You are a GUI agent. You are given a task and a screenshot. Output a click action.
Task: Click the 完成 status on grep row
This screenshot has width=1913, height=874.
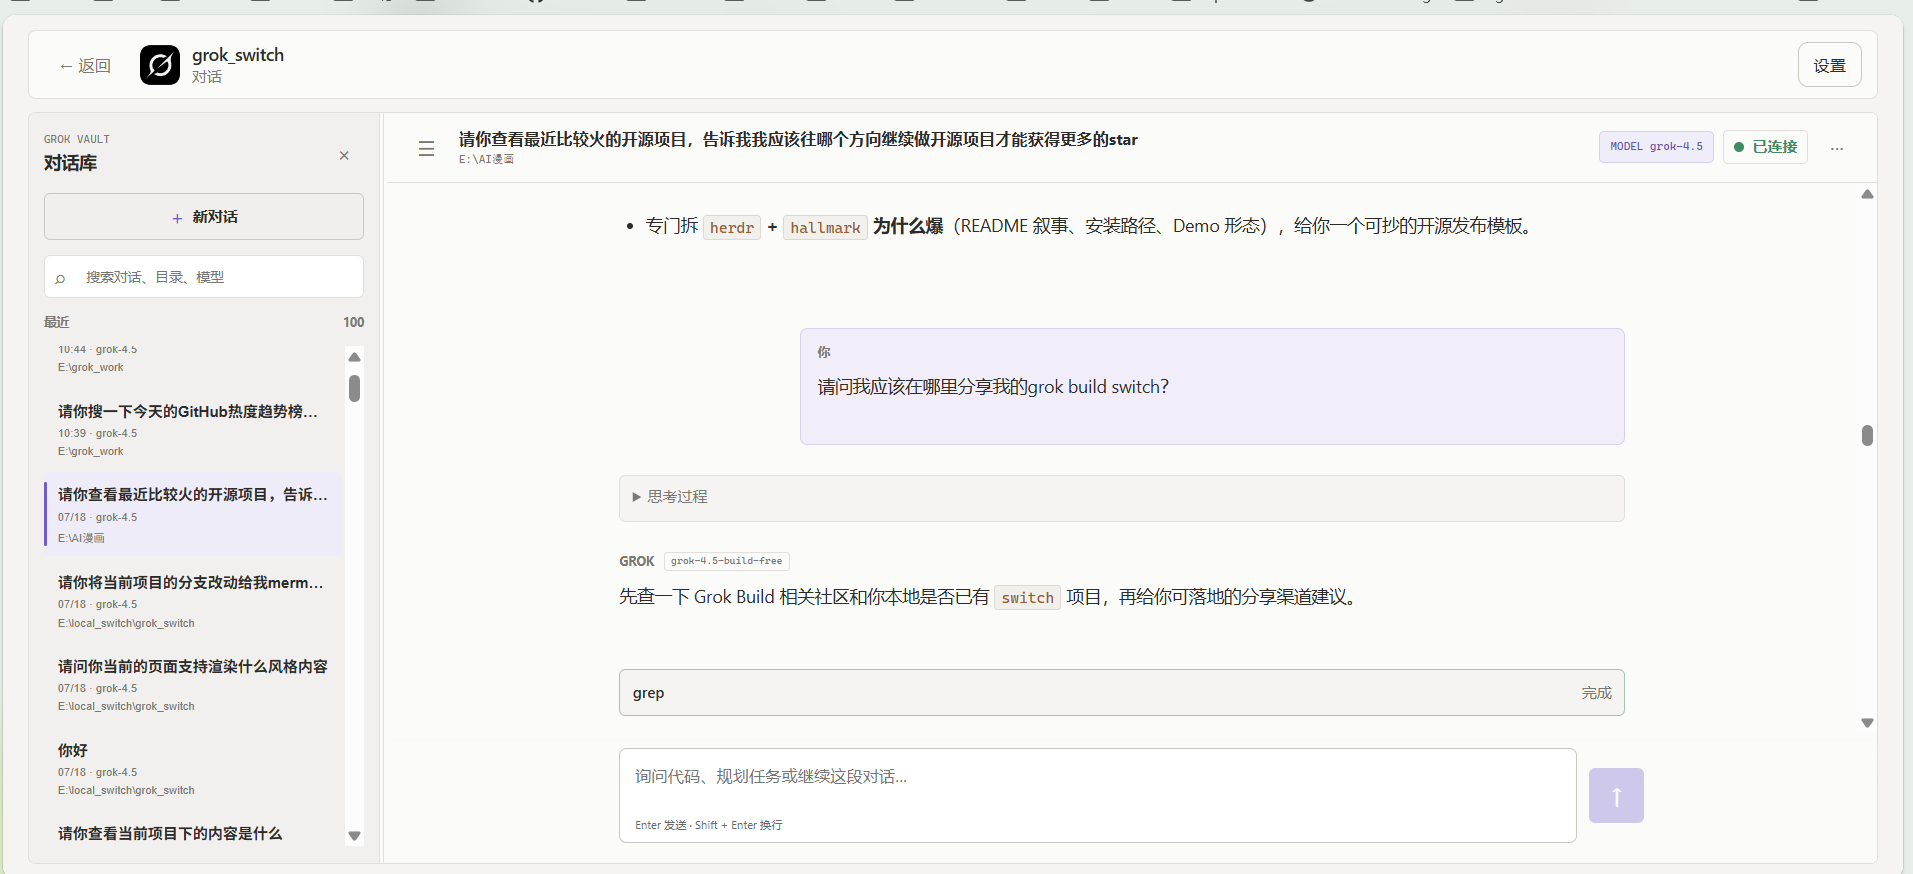(1596, 693)
